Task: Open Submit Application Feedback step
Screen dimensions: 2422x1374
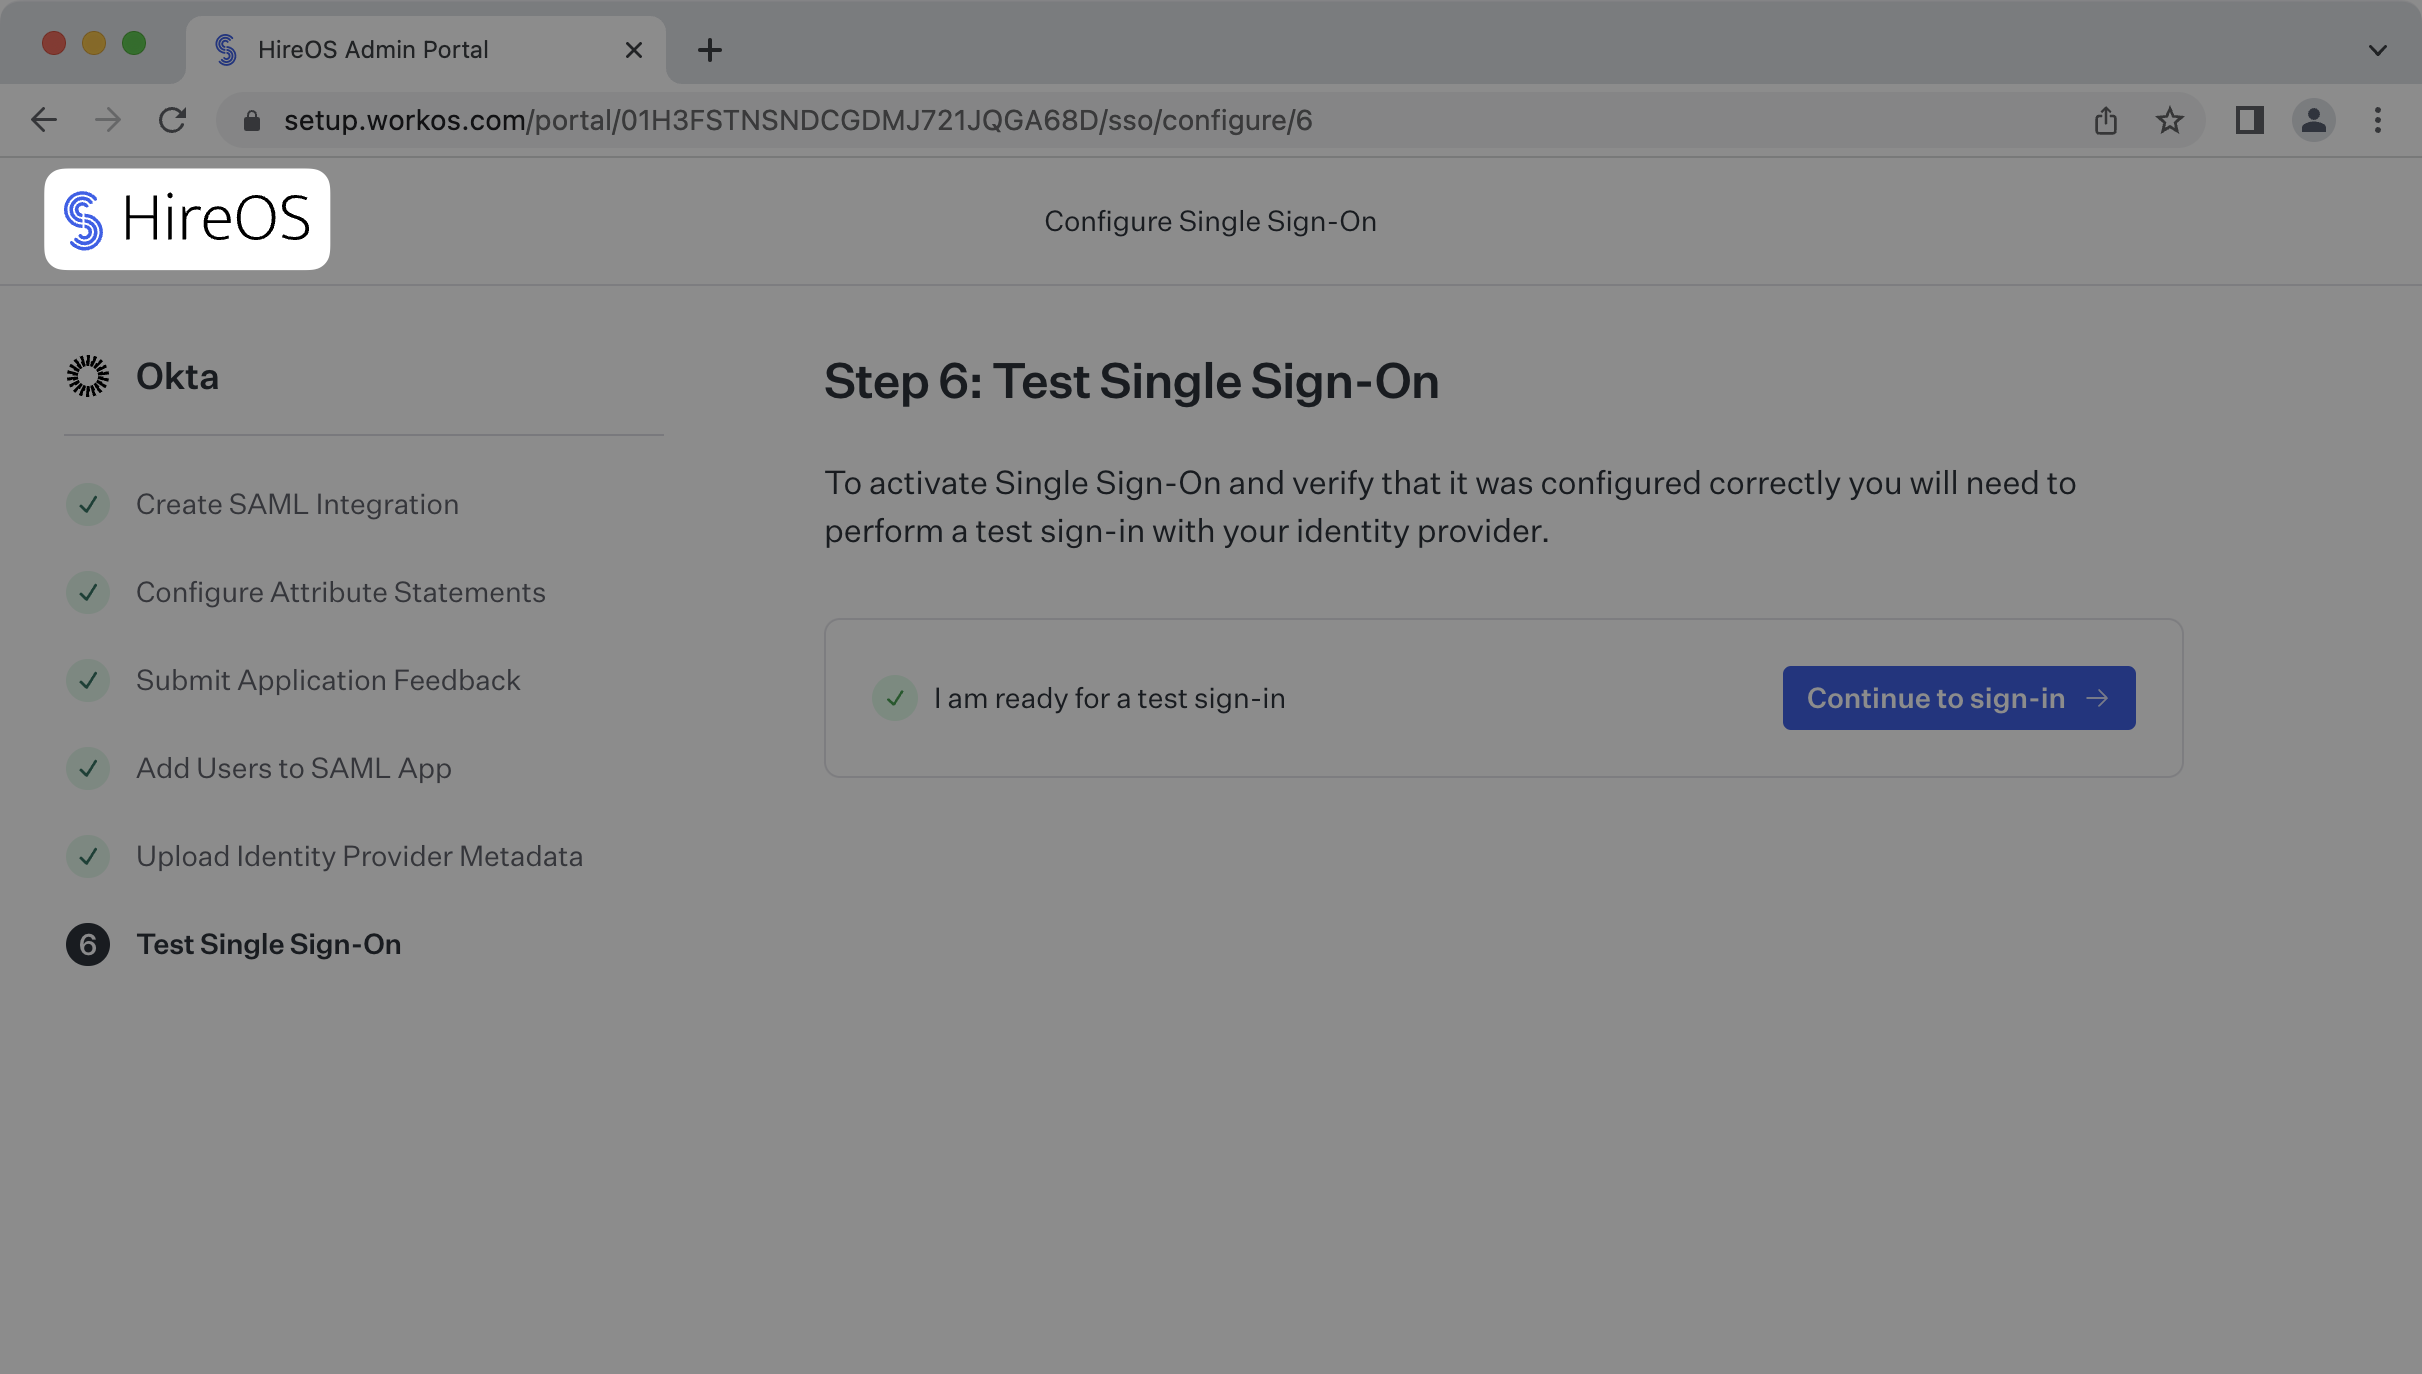Action: [x=327, y=680]
